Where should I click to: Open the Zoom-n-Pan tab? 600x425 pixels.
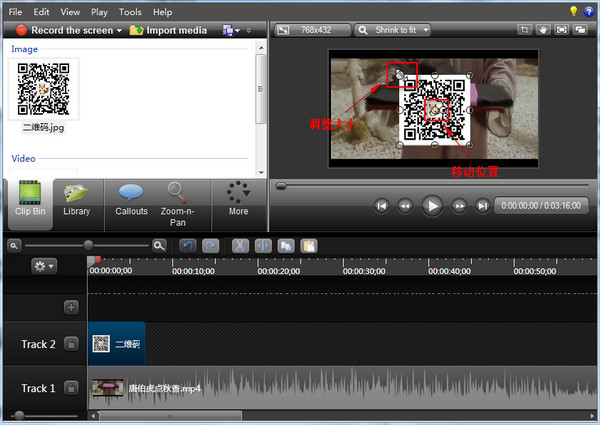(x=178, y=205)
